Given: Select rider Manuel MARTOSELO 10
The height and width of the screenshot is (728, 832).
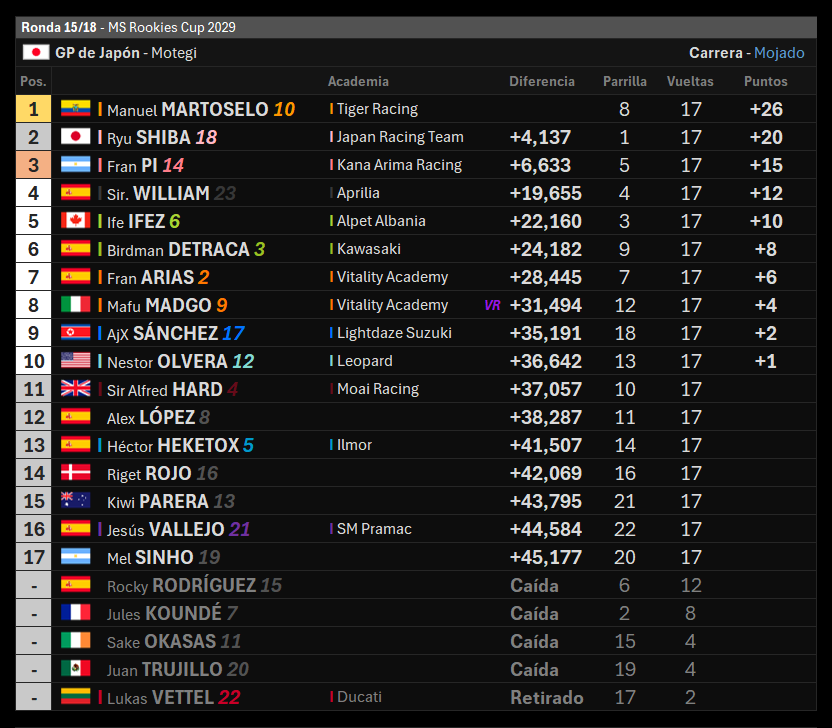Looking at the screenshot, I should (201, 109).
